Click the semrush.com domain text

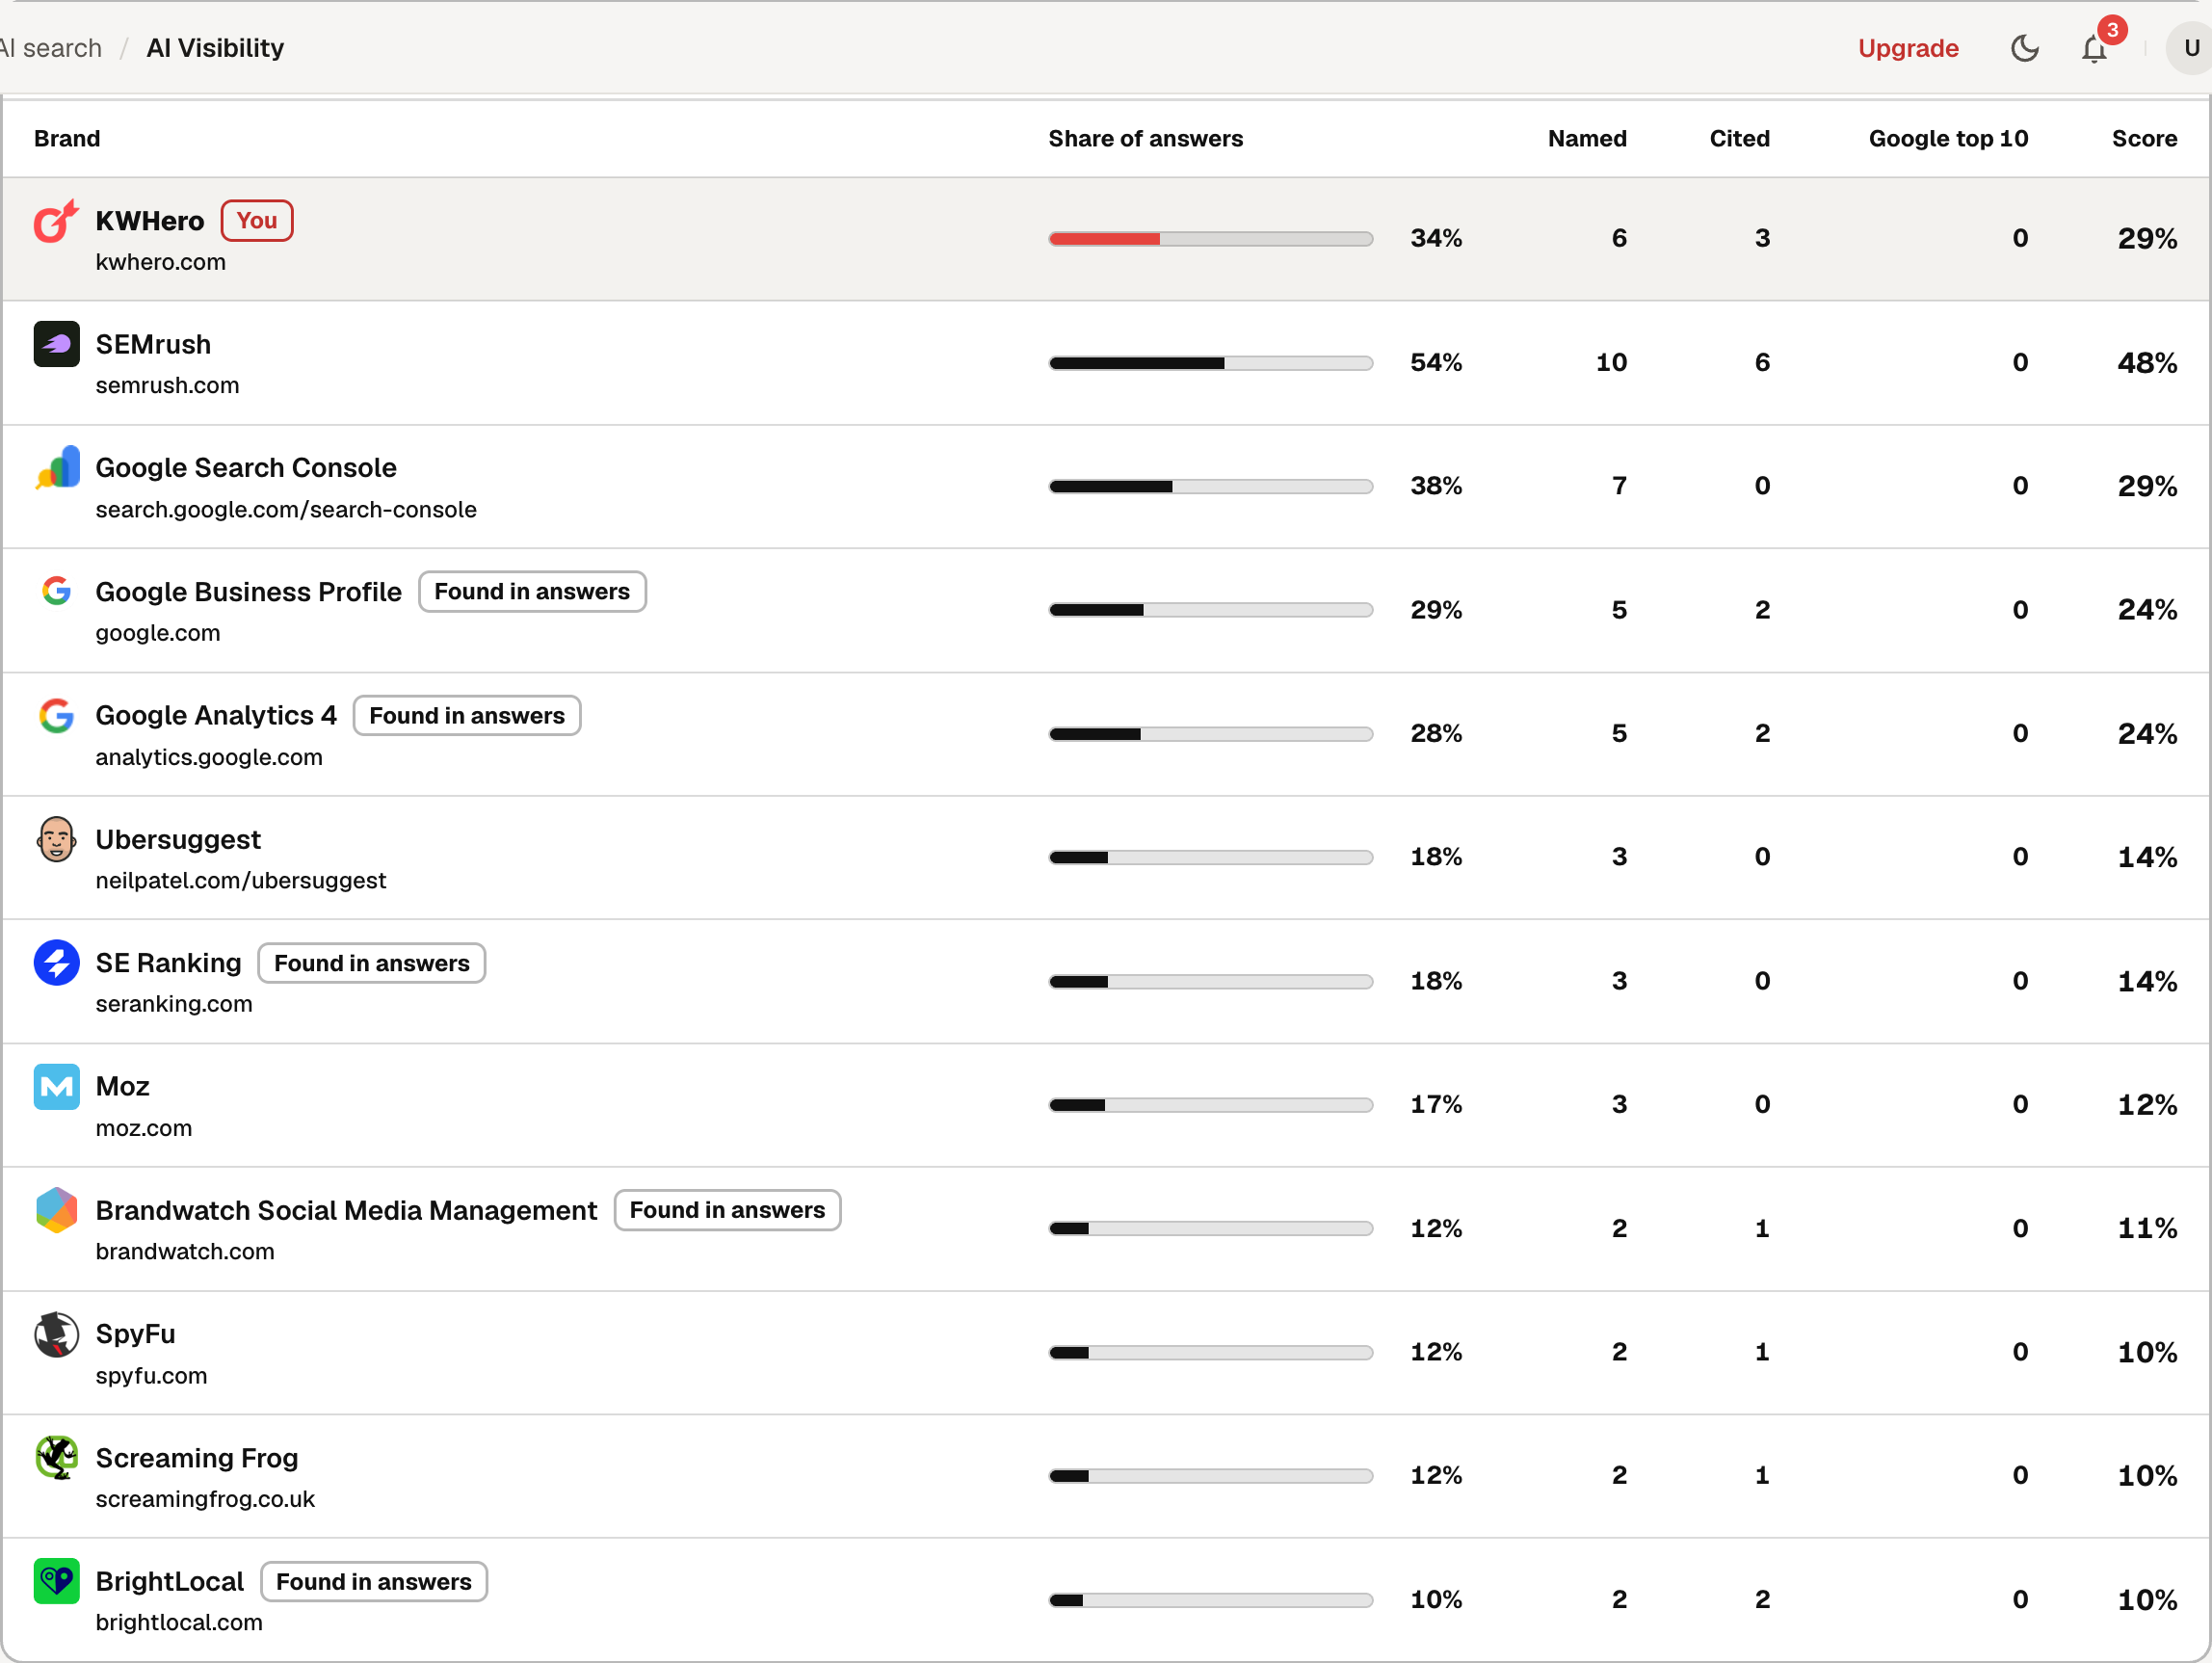click(167, 385)
